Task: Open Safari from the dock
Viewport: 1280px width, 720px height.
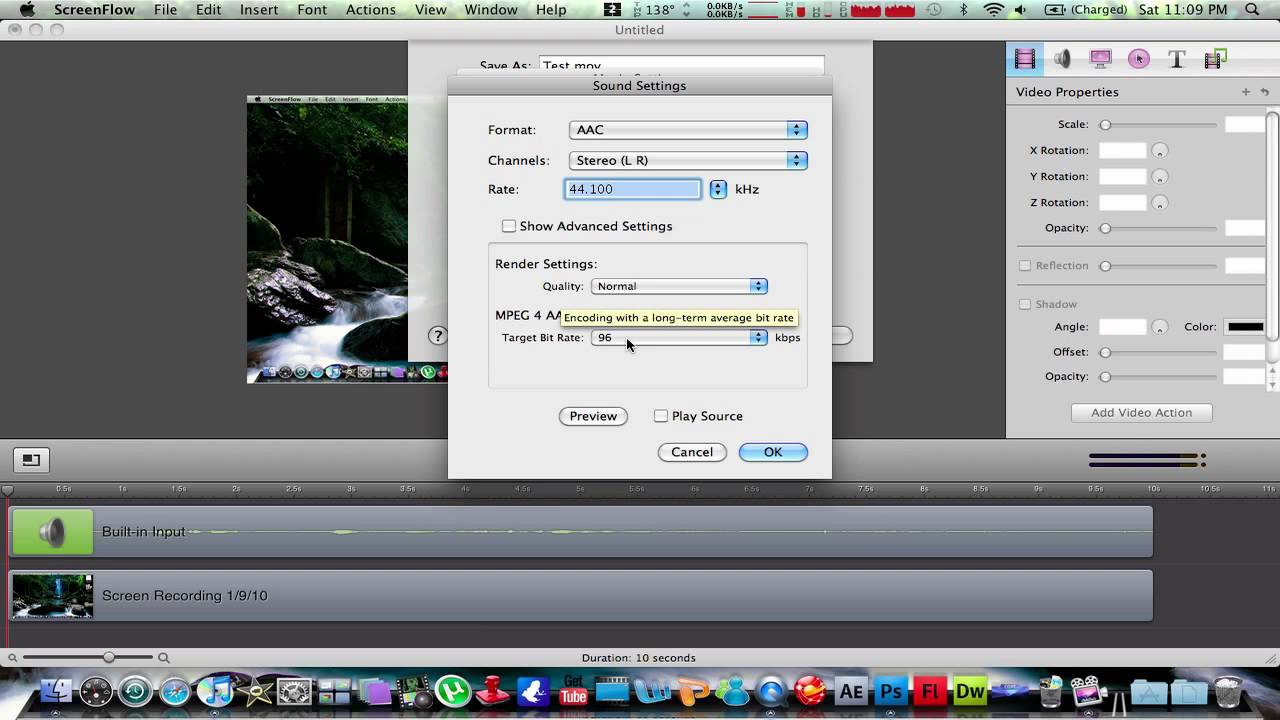Action: pos(175,691)
